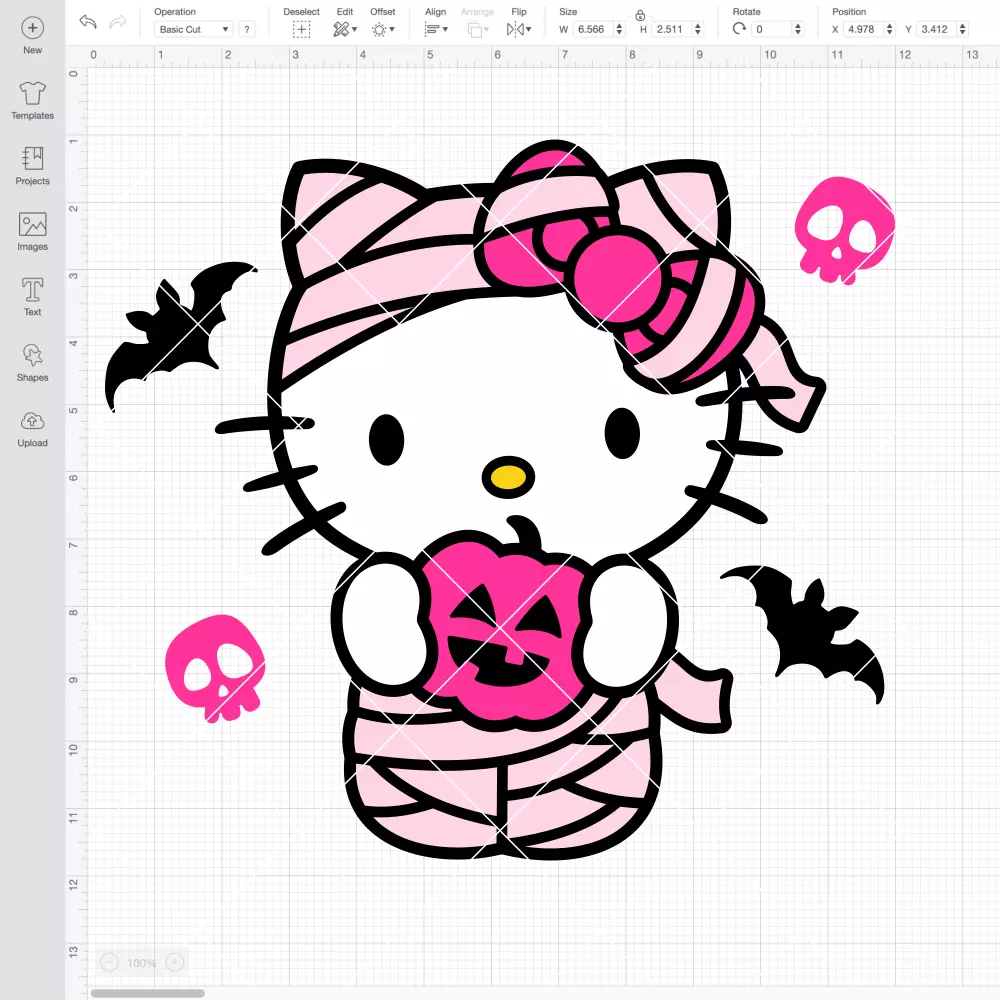This screenshot has width=1000, height=1000.
Task: Zoom in with the plus button
Action: pyautogui.click(x=175, y=962)
